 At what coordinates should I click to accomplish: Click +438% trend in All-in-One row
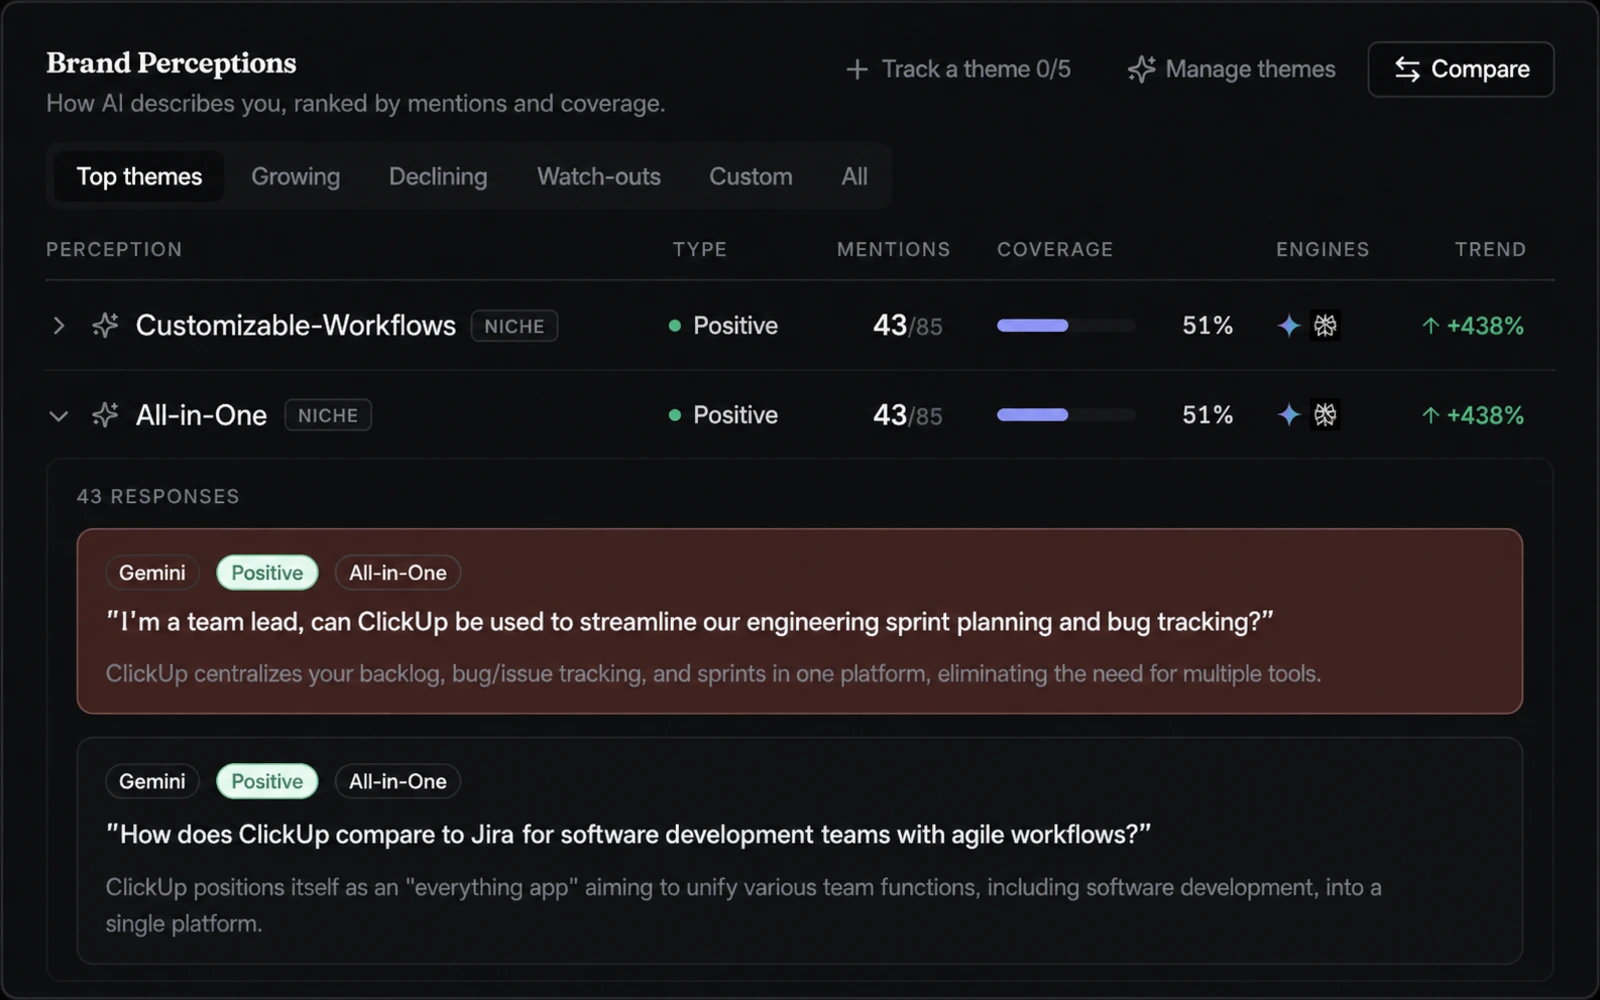(1485, 415)
